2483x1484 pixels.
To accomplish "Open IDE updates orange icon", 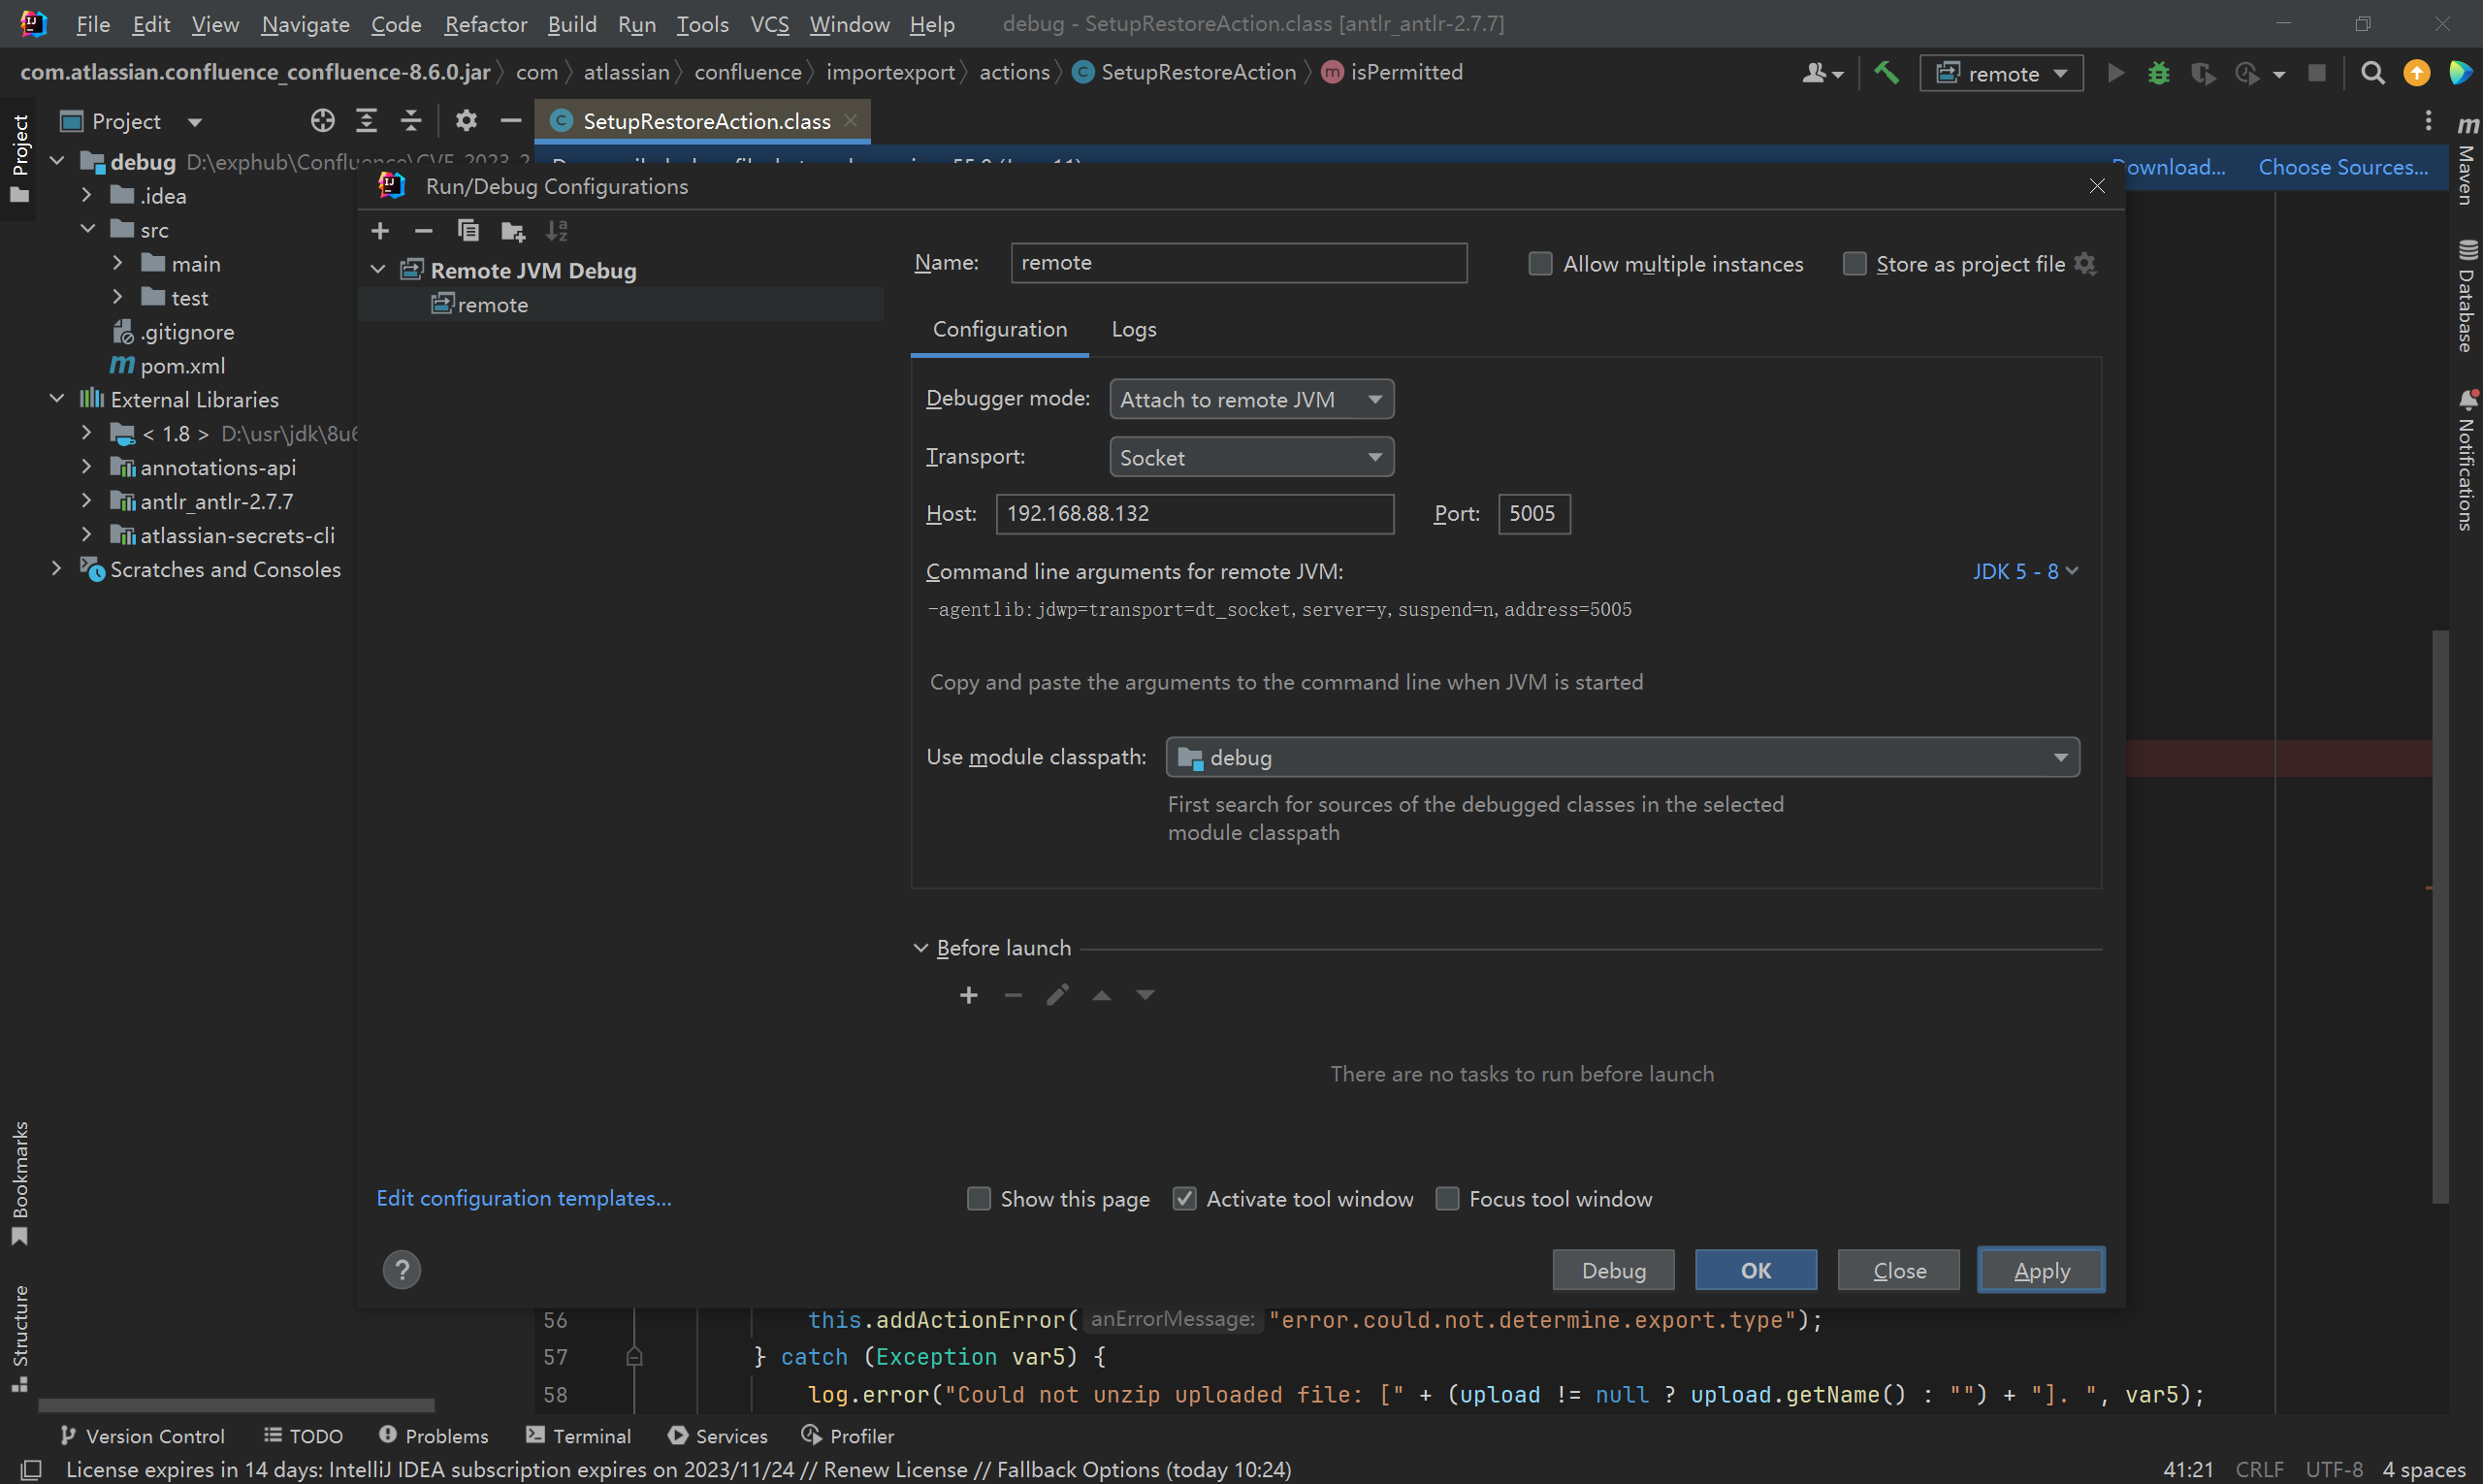I will pos(2416,73).
